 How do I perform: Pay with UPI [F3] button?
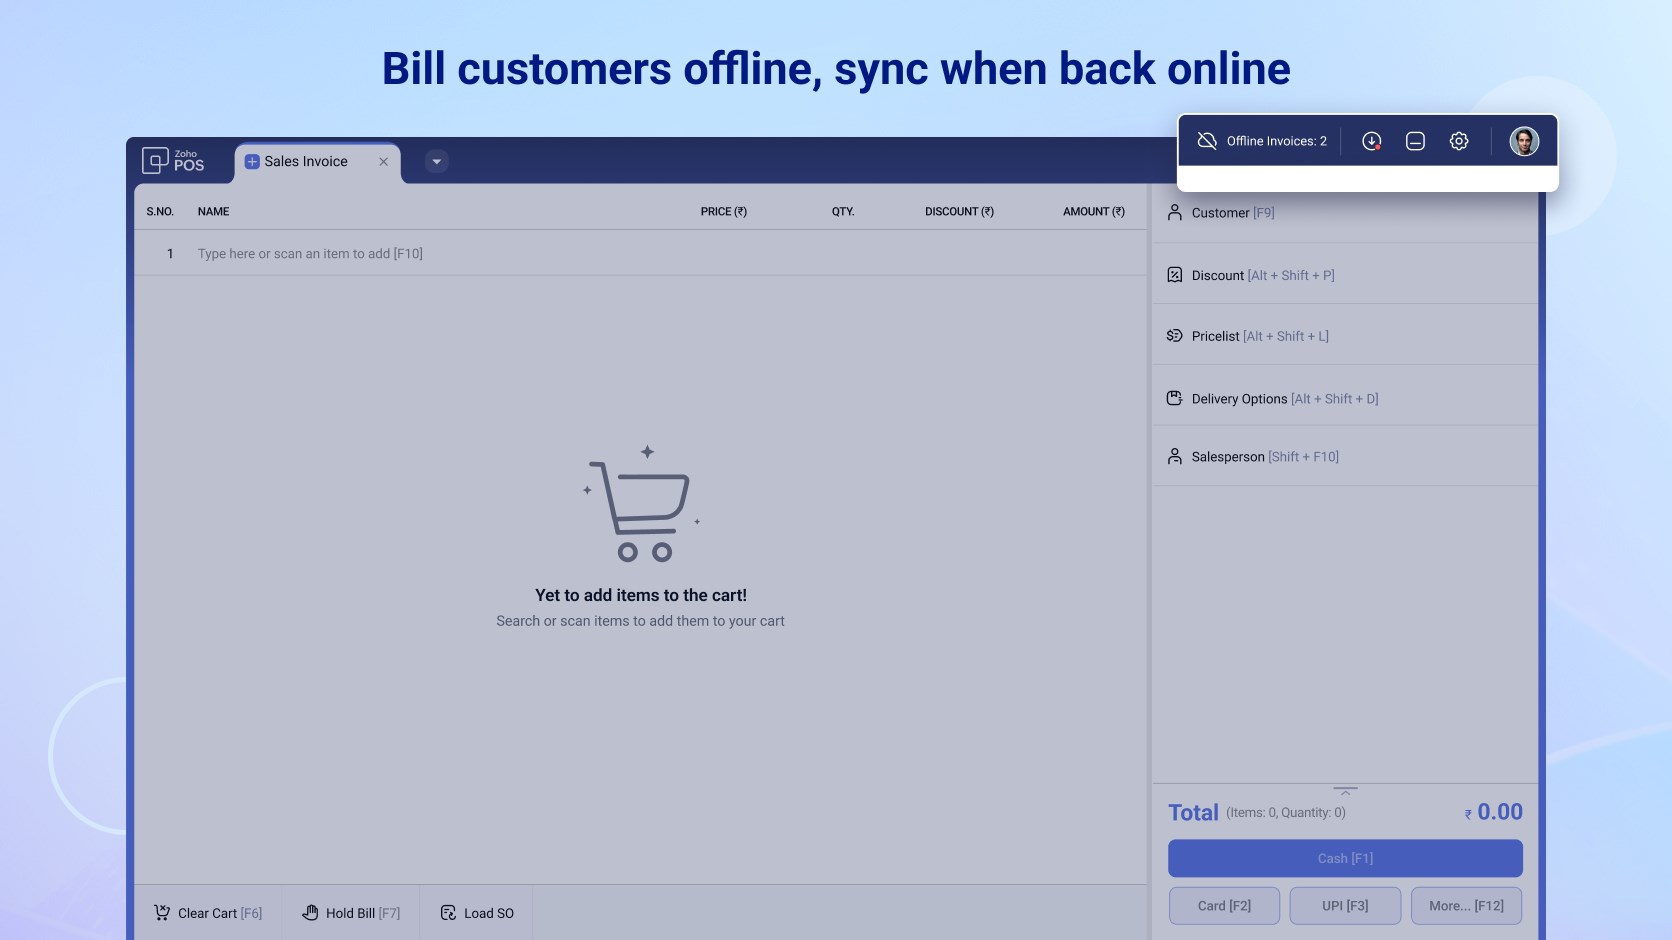point(1345,906)
